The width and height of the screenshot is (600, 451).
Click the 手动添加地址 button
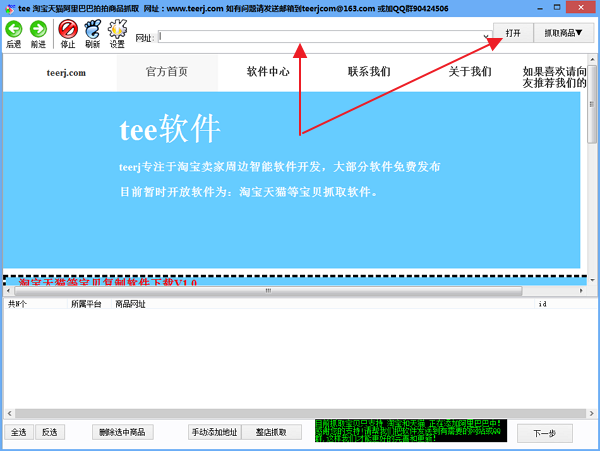point(215,432)
